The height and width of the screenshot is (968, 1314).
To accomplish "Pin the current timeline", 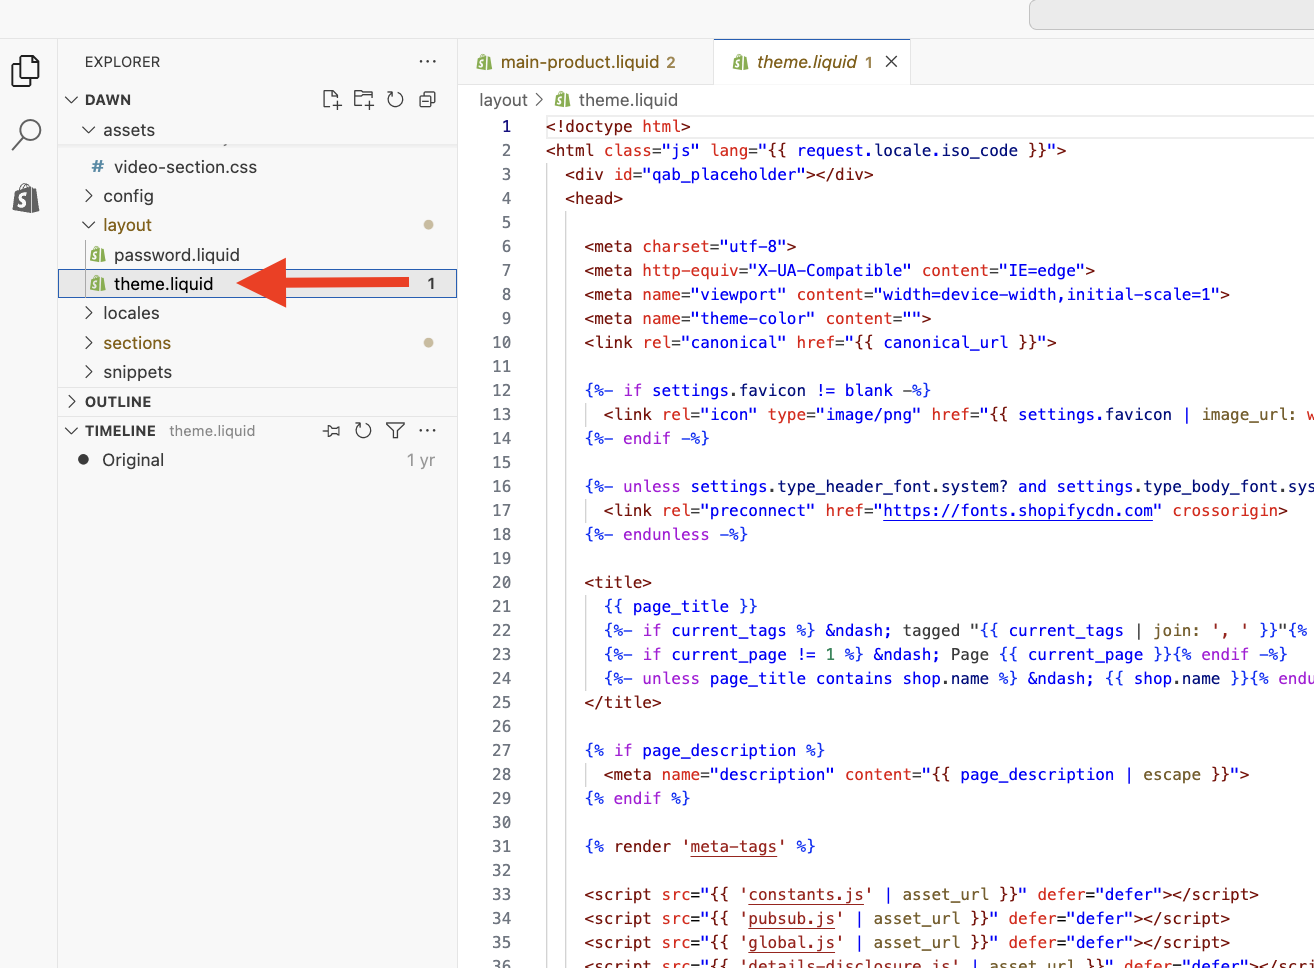I will pos(332,431).
